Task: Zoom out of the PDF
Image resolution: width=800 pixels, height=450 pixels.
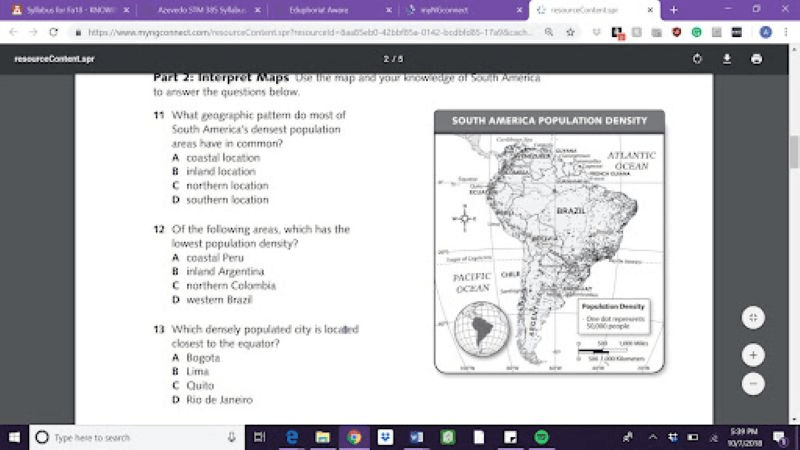Action: (x=753, y=382)
